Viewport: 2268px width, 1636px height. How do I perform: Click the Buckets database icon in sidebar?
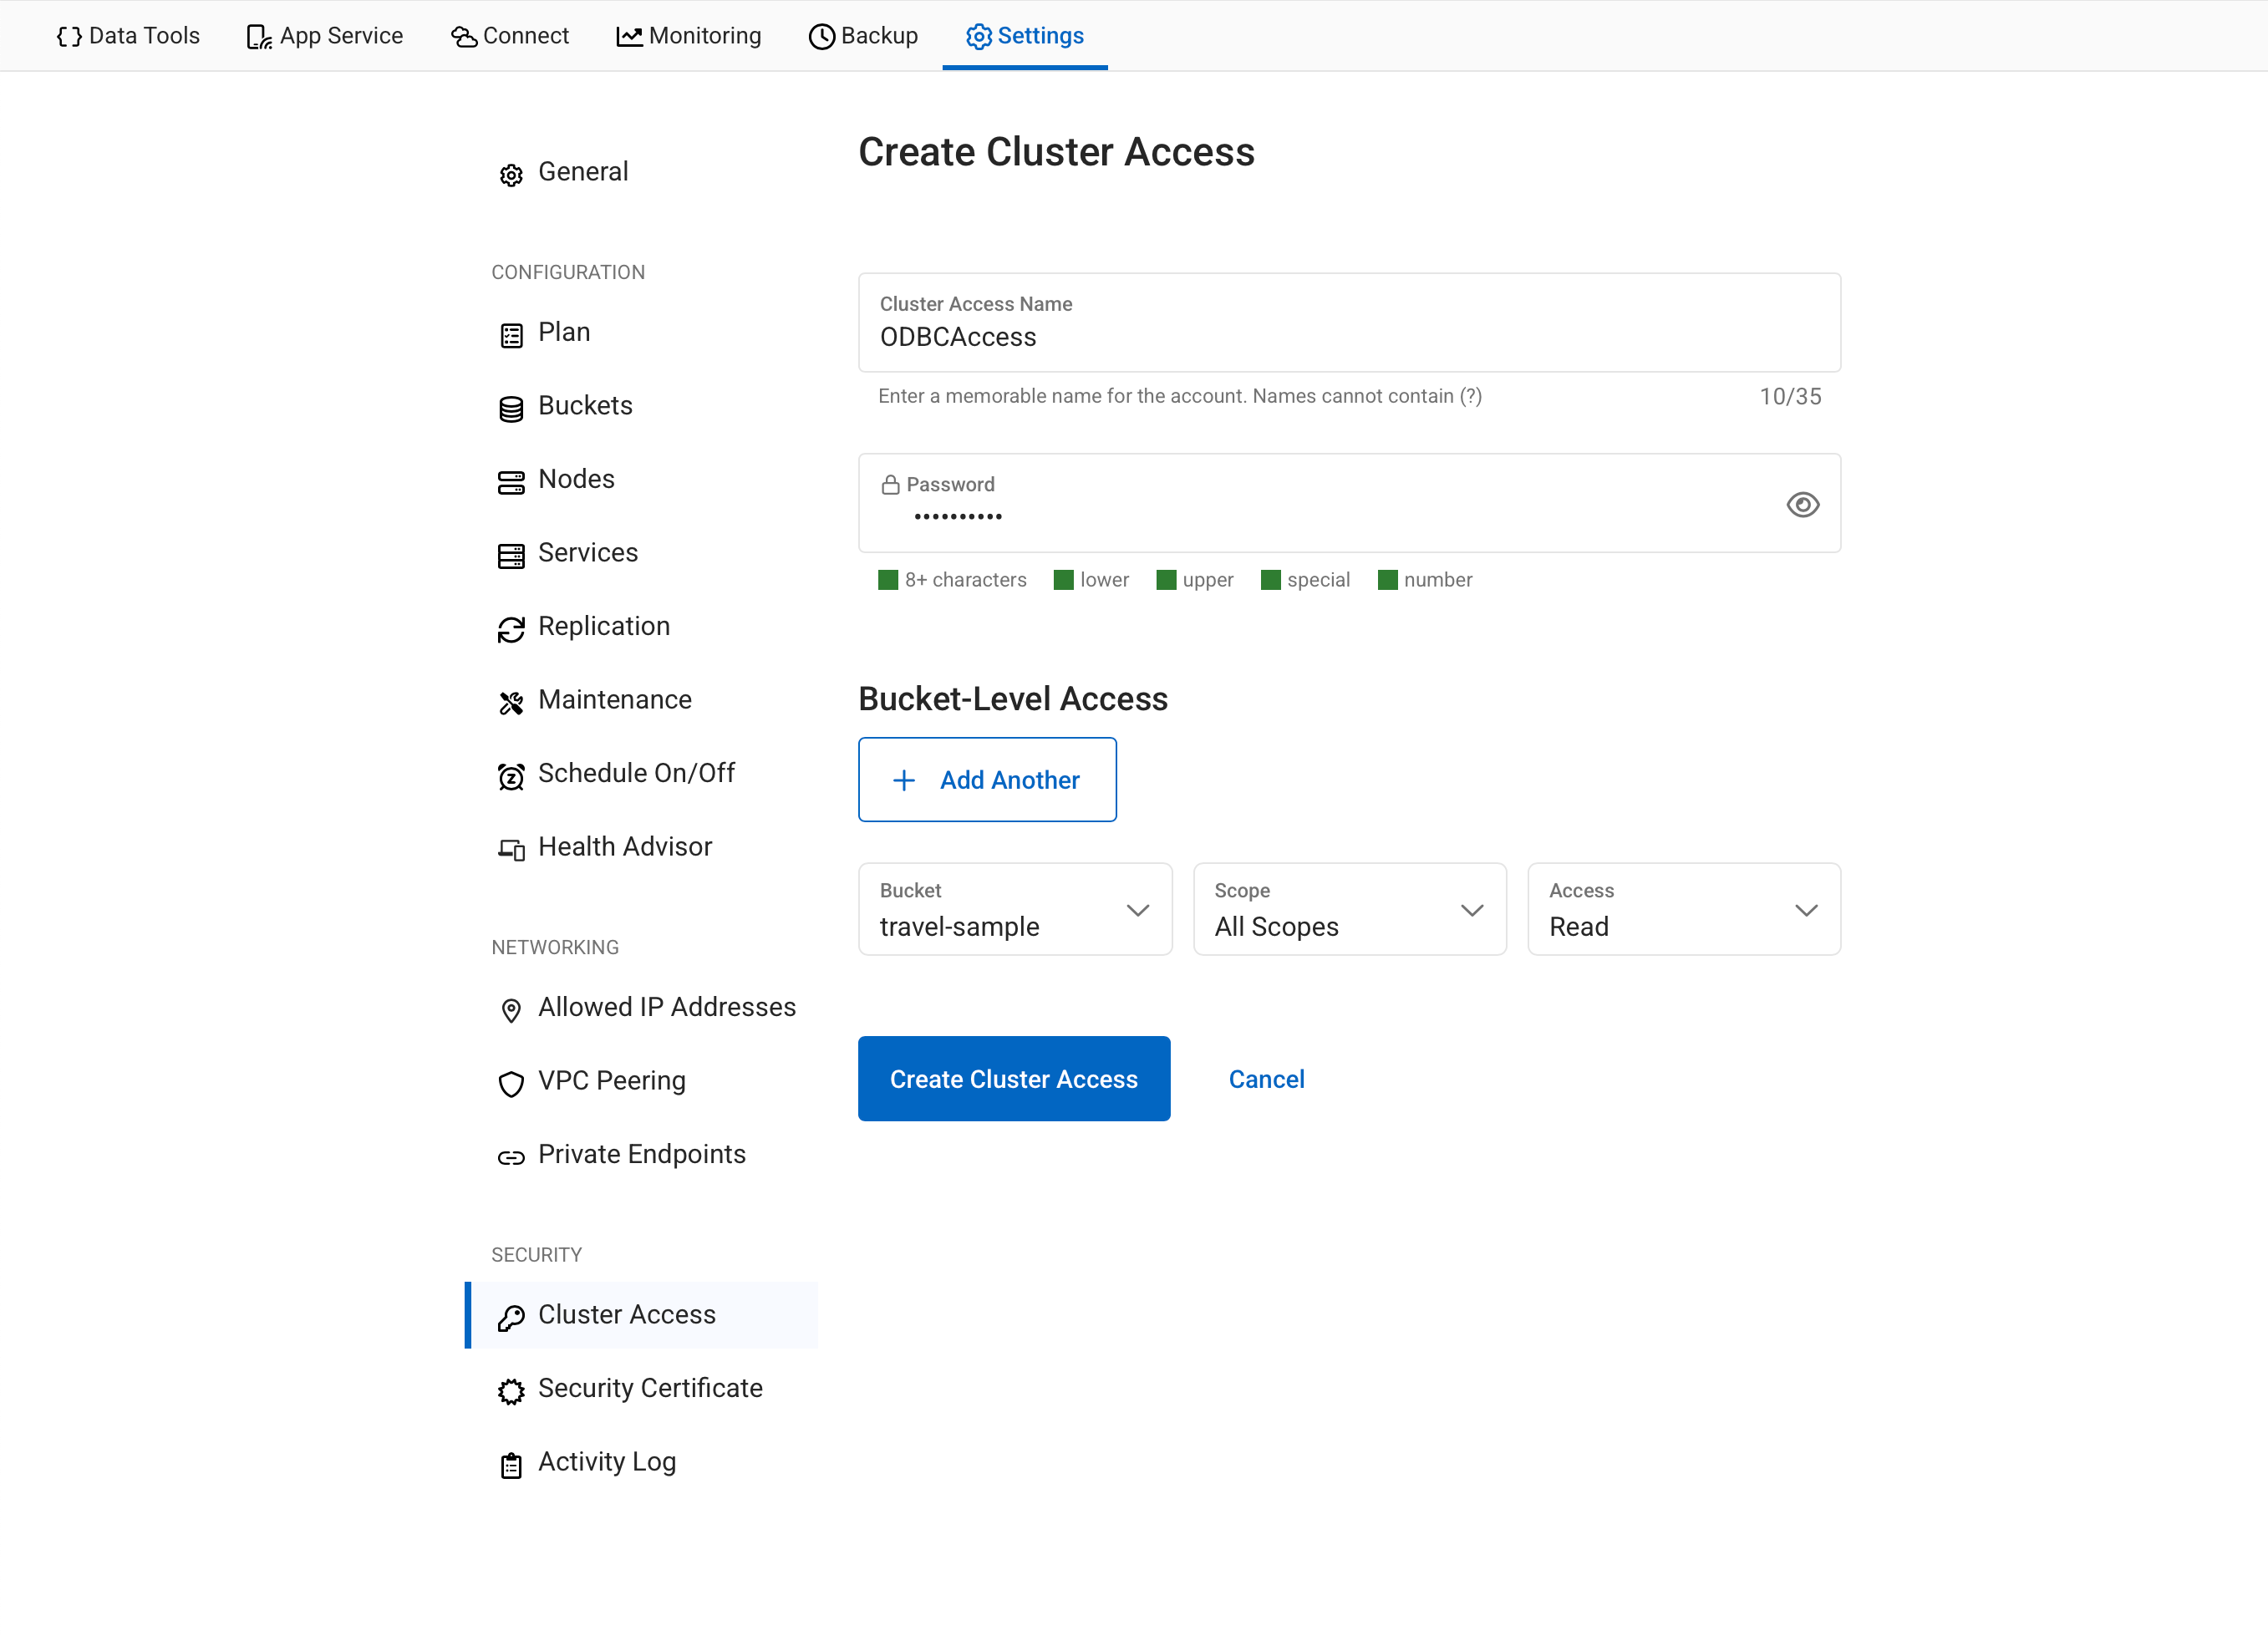click(511, 409)
